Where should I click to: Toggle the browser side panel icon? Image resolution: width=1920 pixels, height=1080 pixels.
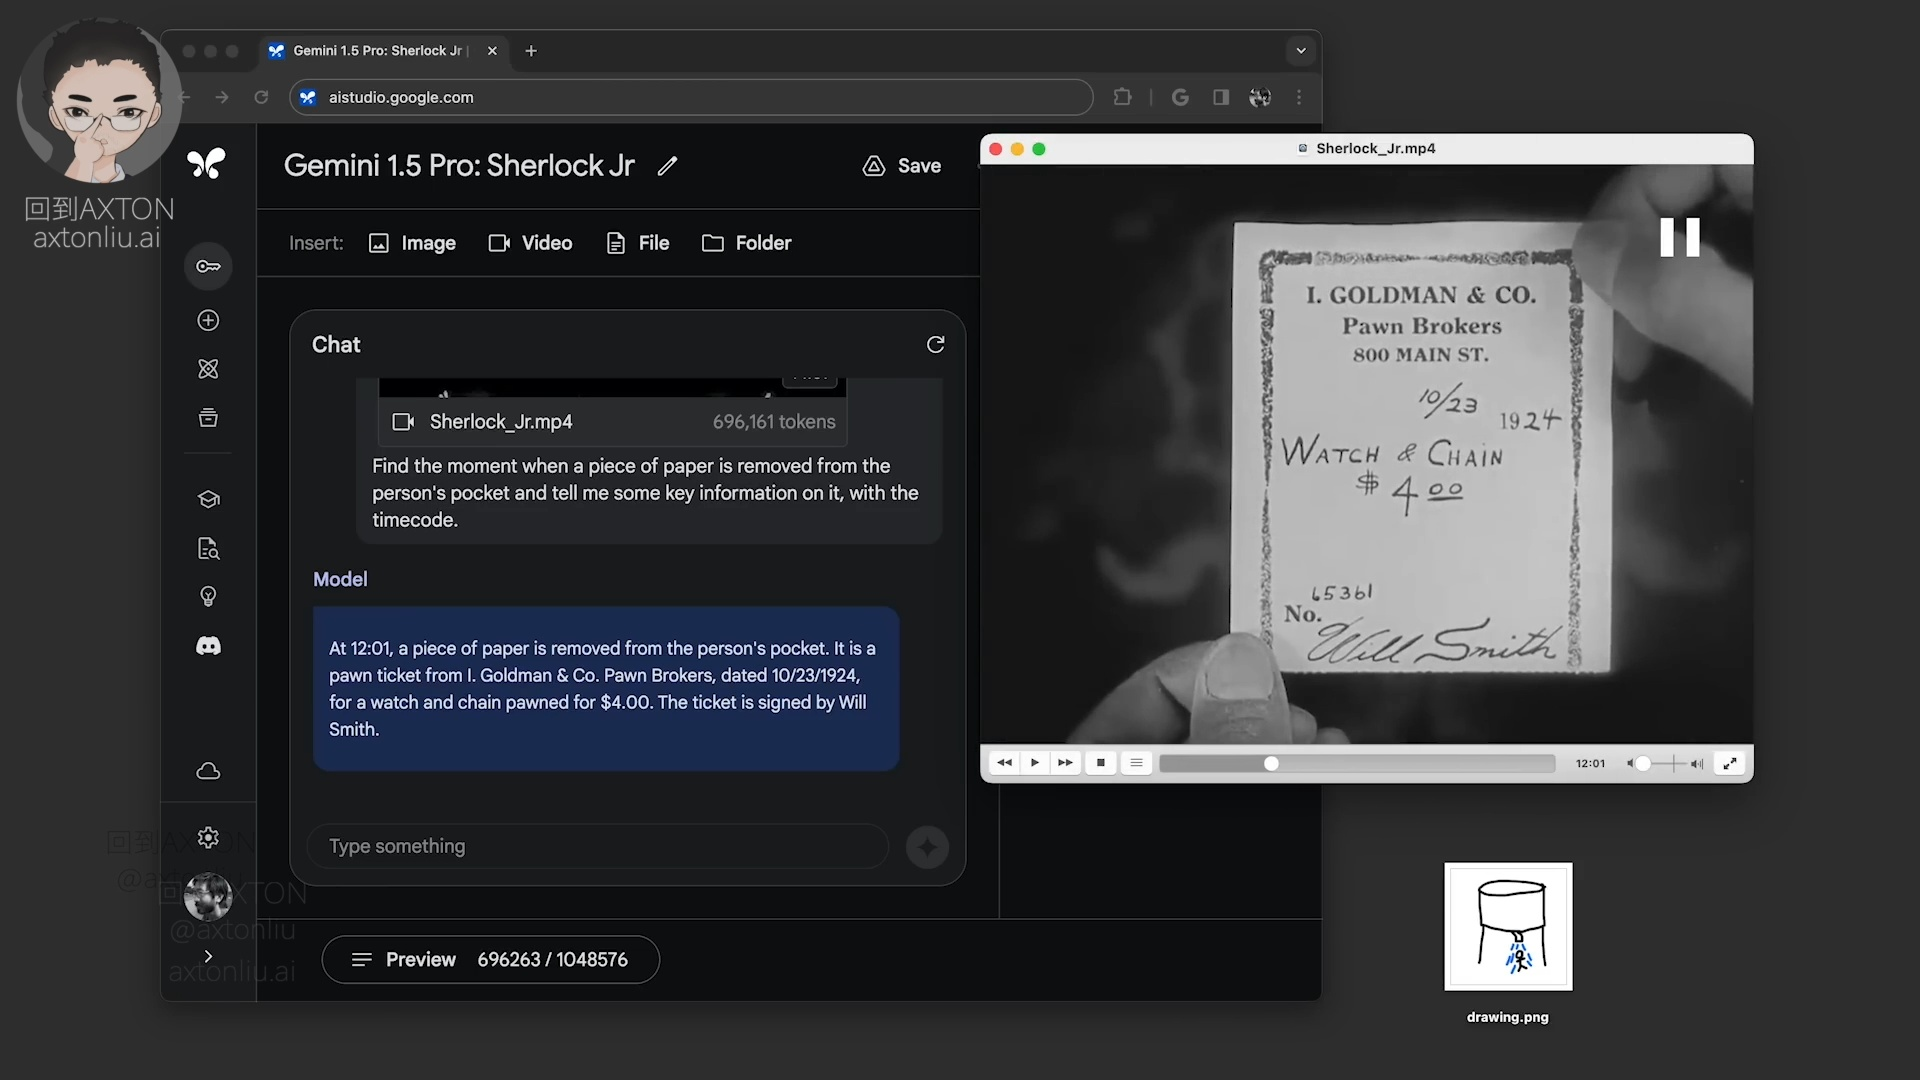[x=1221, y=97]
